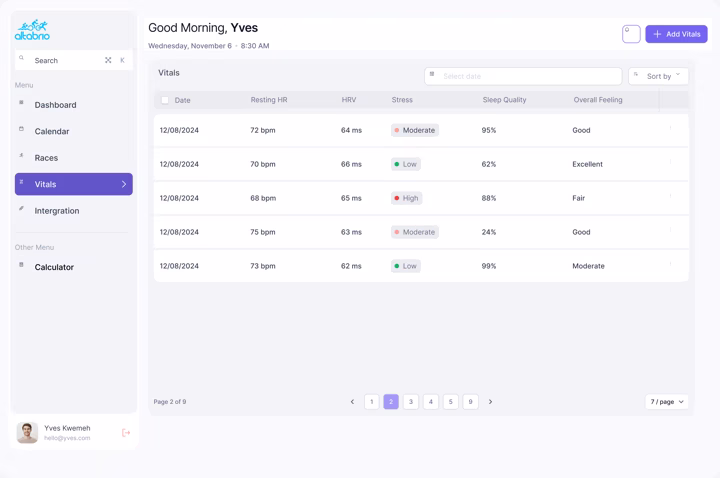The height and width of the screenshot is (478, 720).
Task: Open the 7 / page dropdown
Action: [x=667, y=402]
